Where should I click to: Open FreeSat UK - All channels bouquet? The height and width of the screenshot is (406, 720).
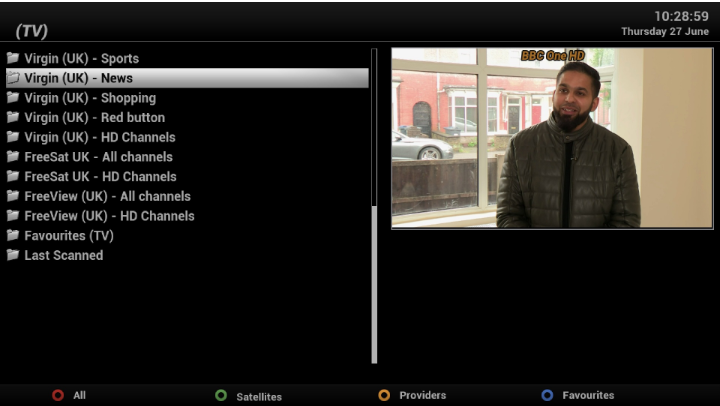[187, 157]
